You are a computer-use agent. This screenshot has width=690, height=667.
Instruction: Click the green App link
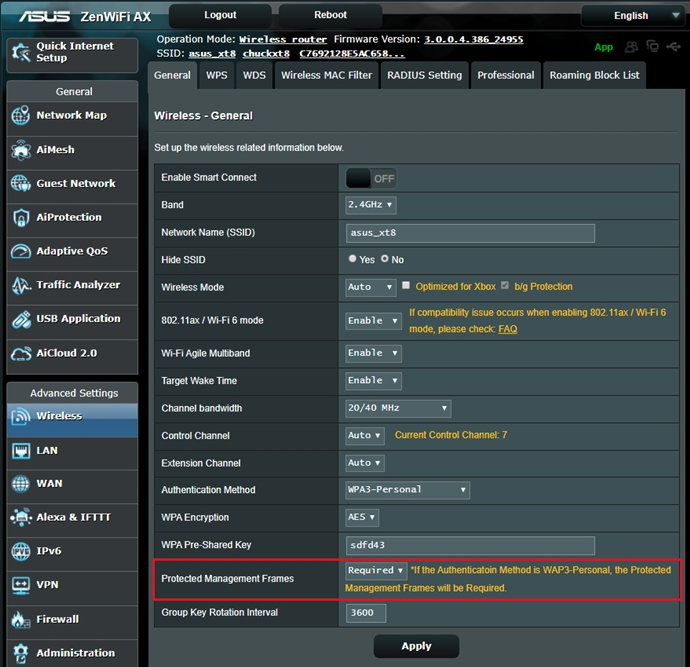[603, 47]
